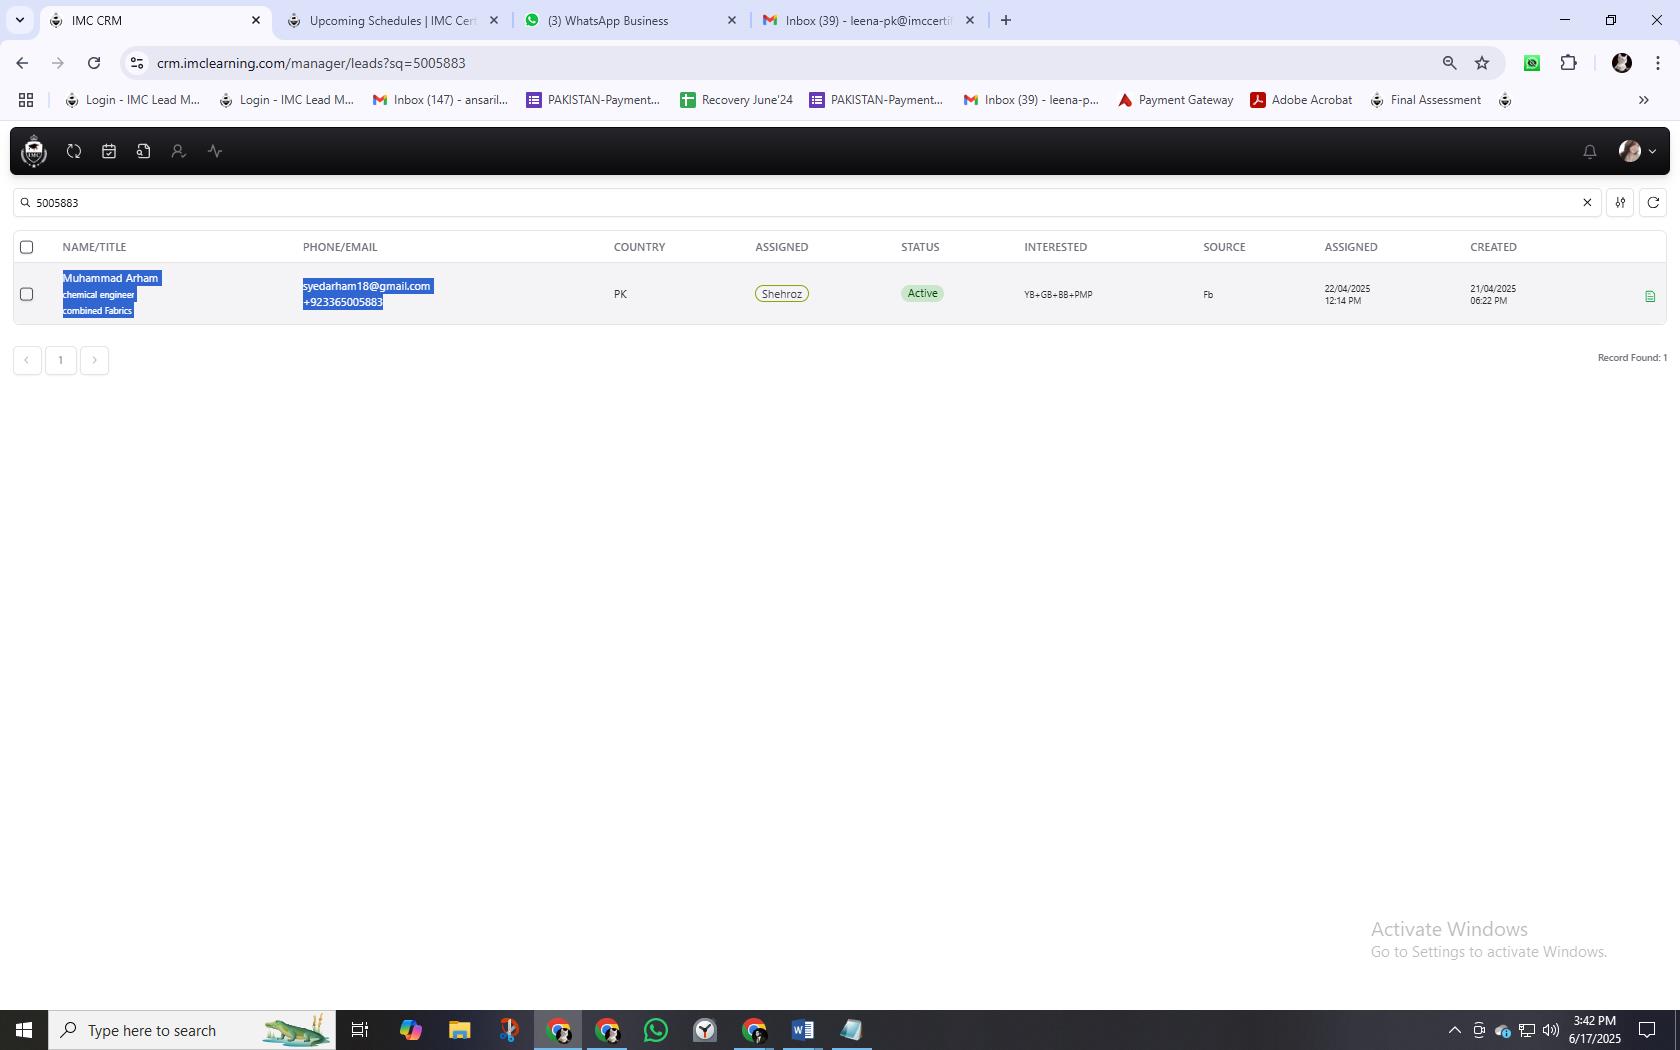
Task: Go to previous page in pagination
Action: point(27,360)
